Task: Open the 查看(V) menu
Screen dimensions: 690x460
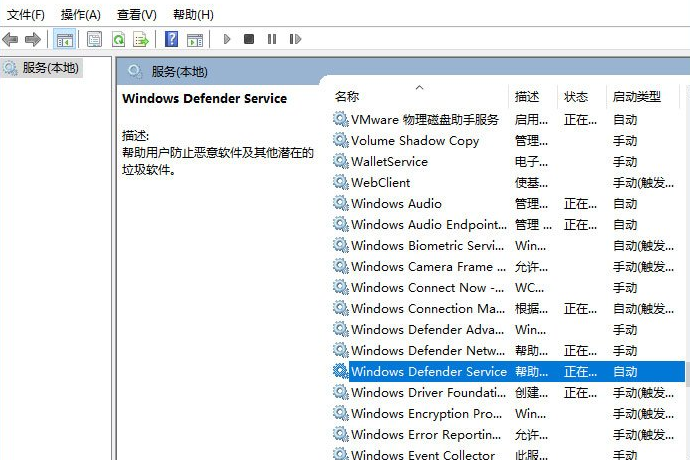Action: point(136,15)
